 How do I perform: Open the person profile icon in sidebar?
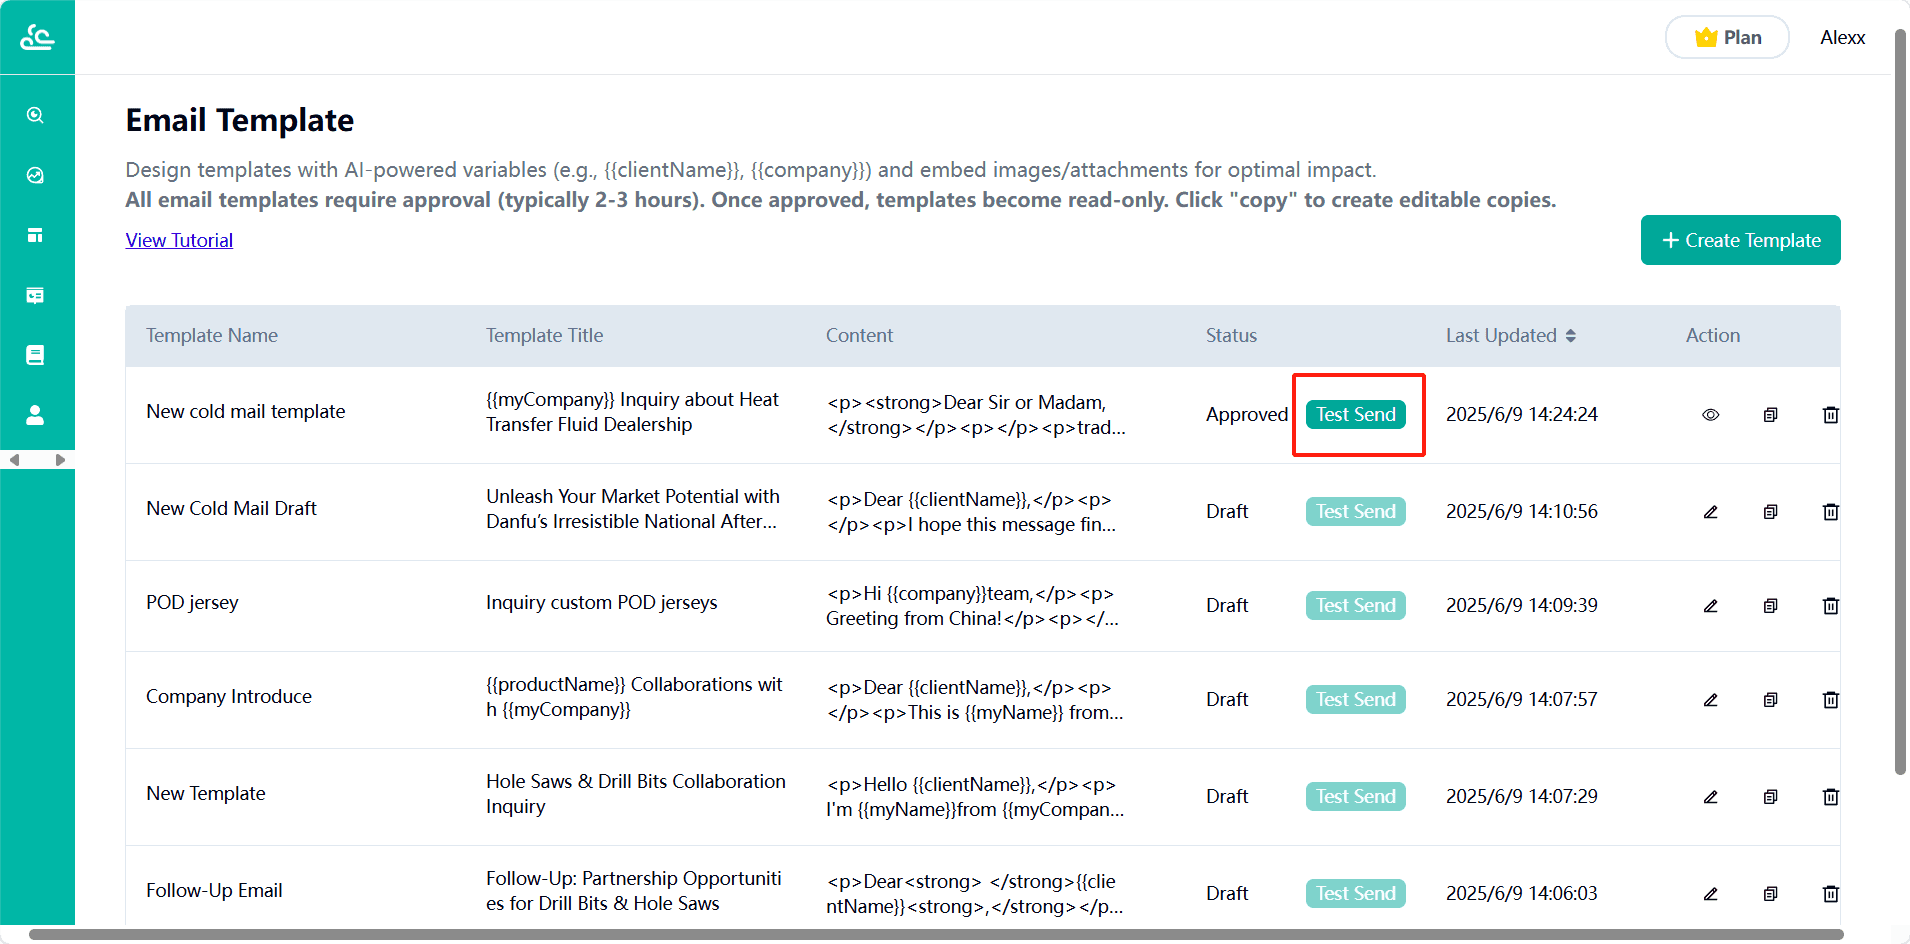click(x=35, y=415)
